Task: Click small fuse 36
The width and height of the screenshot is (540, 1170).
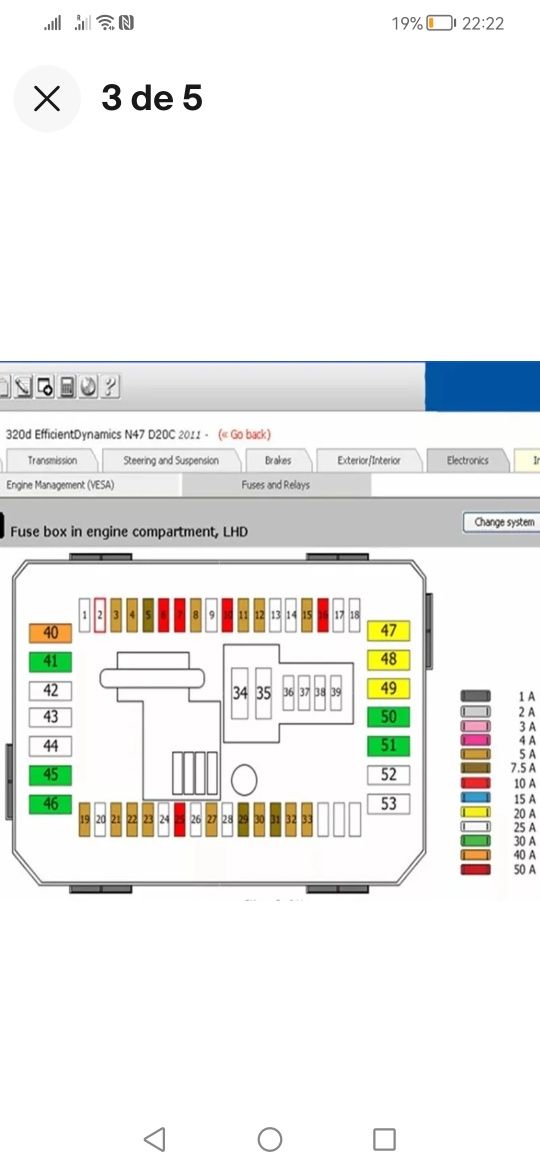Action: tap(288, 692)
